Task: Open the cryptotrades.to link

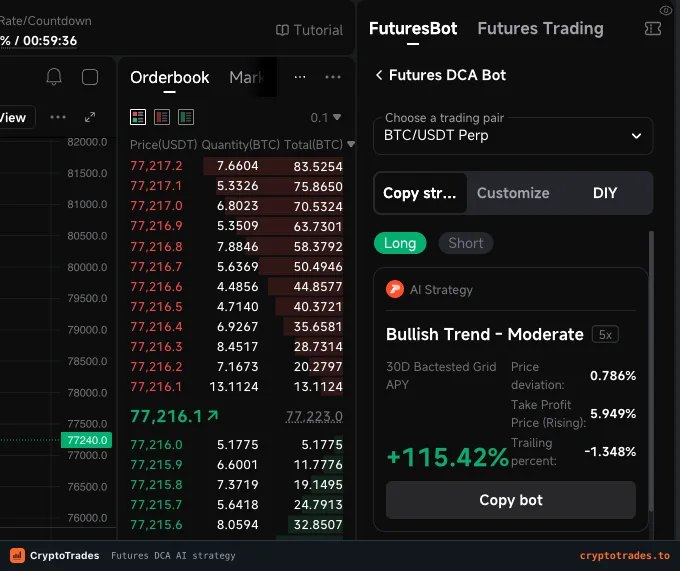Action: (x=624, y=555)
